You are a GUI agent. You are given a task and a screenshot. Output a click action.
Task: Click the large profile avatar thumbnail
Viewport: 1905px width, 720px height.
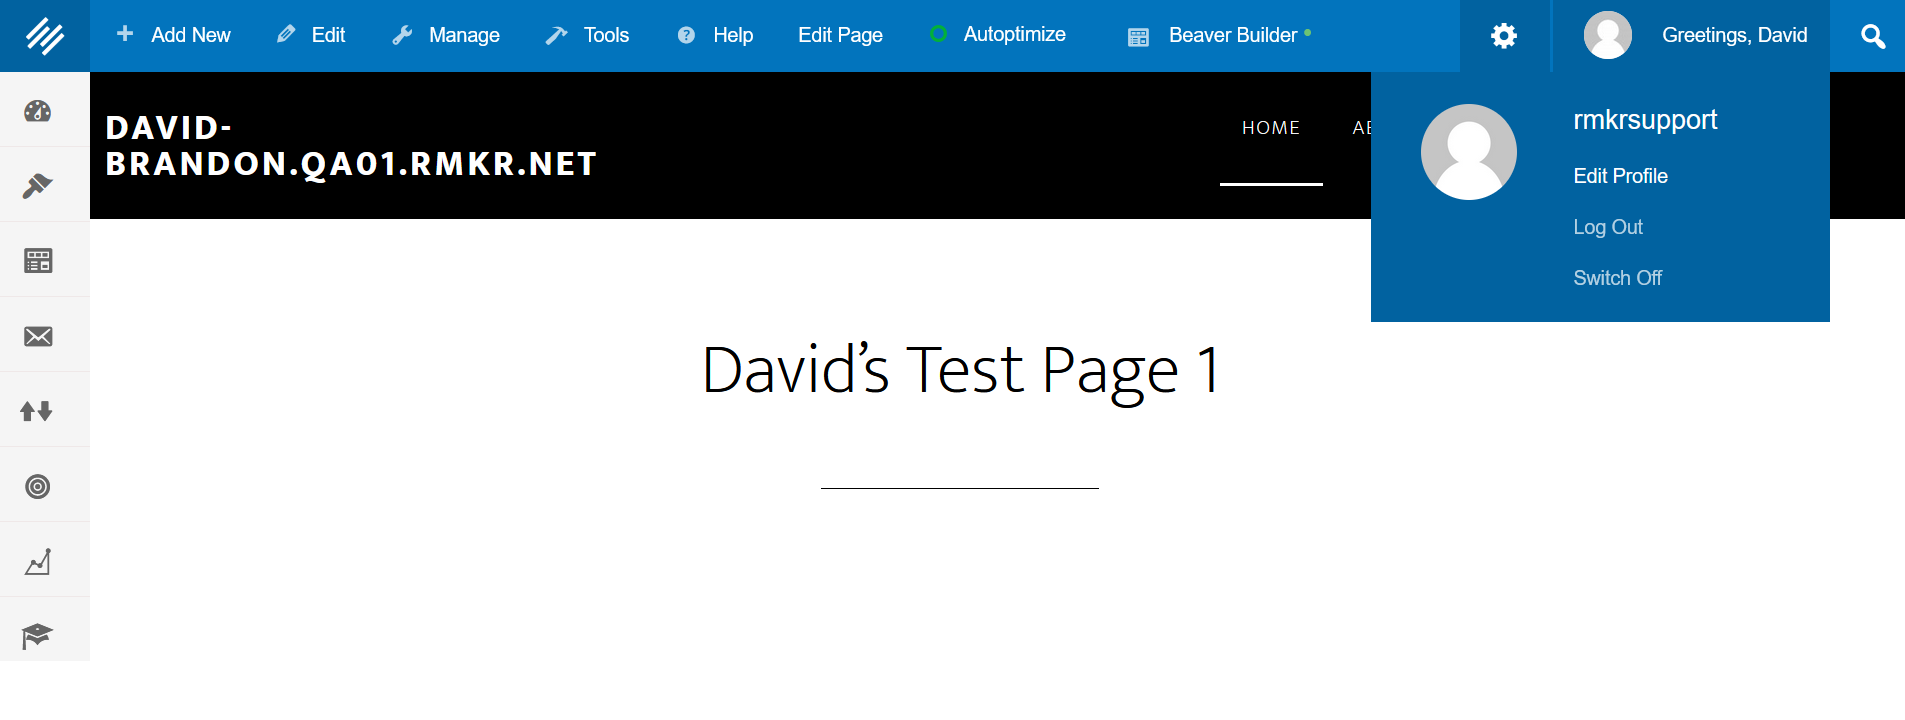click(x=1468, y=152)
